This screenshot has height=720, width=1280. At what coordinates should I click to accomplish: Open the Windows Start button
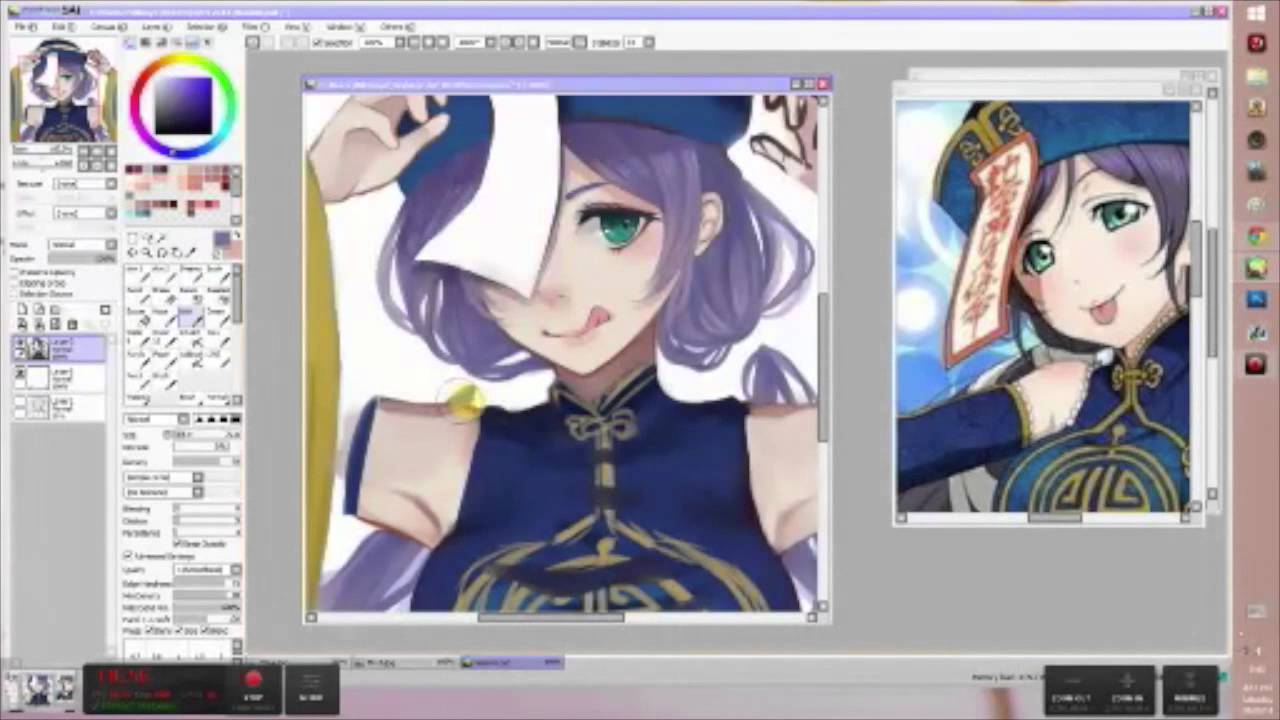pos(1257,12)
